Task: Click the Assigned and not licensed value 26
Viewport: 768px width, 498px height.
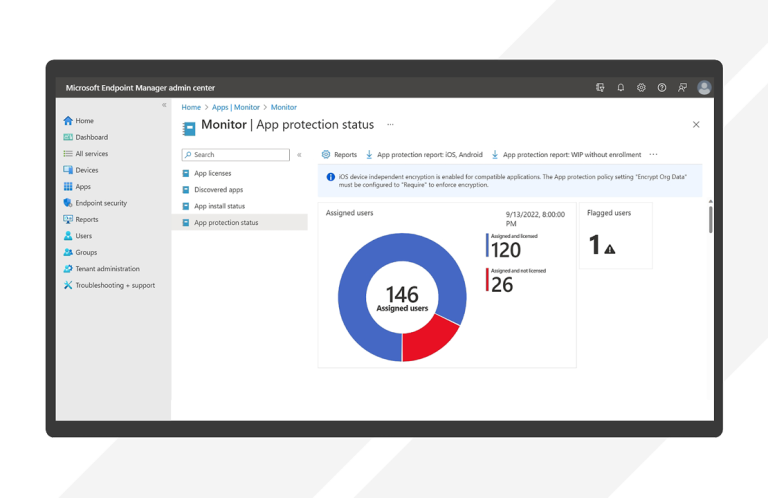Action: pos(502,285)
